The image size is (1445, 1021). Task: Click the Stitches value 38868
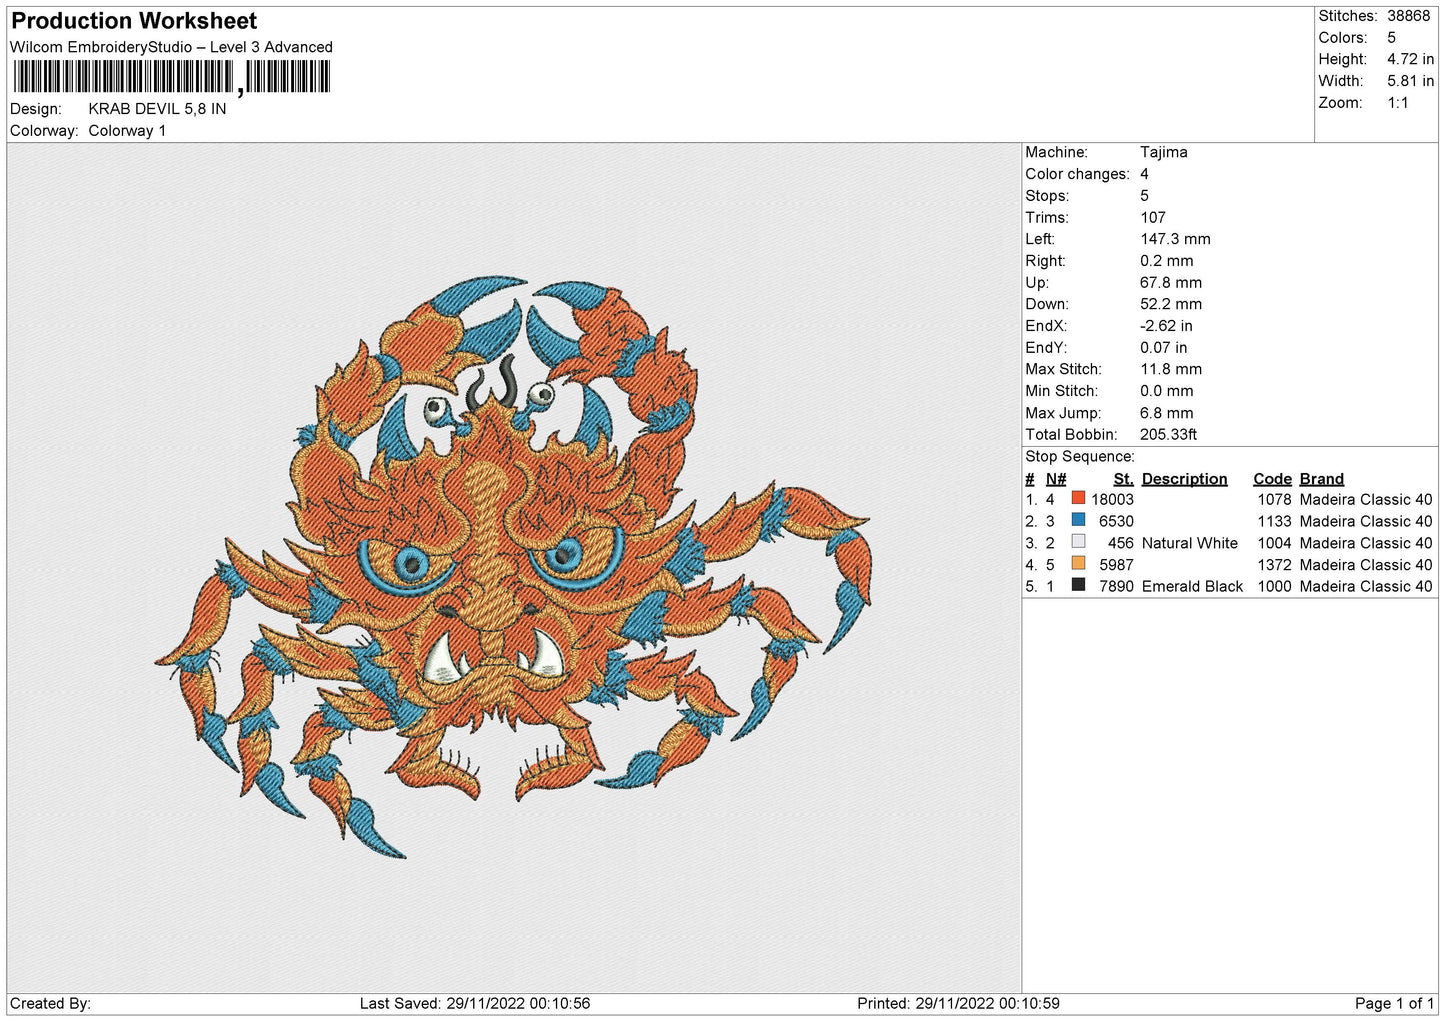tap(1408, 16)
